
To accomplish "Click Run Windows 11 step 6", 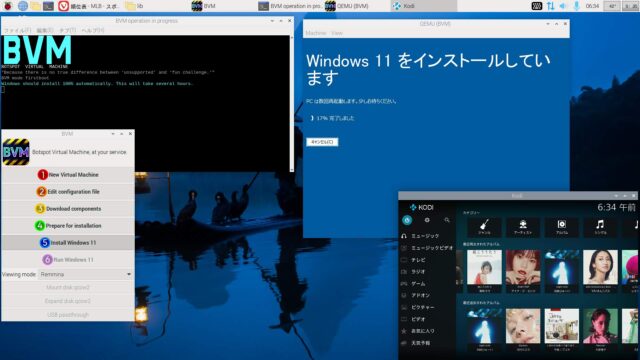I will 68,260.
